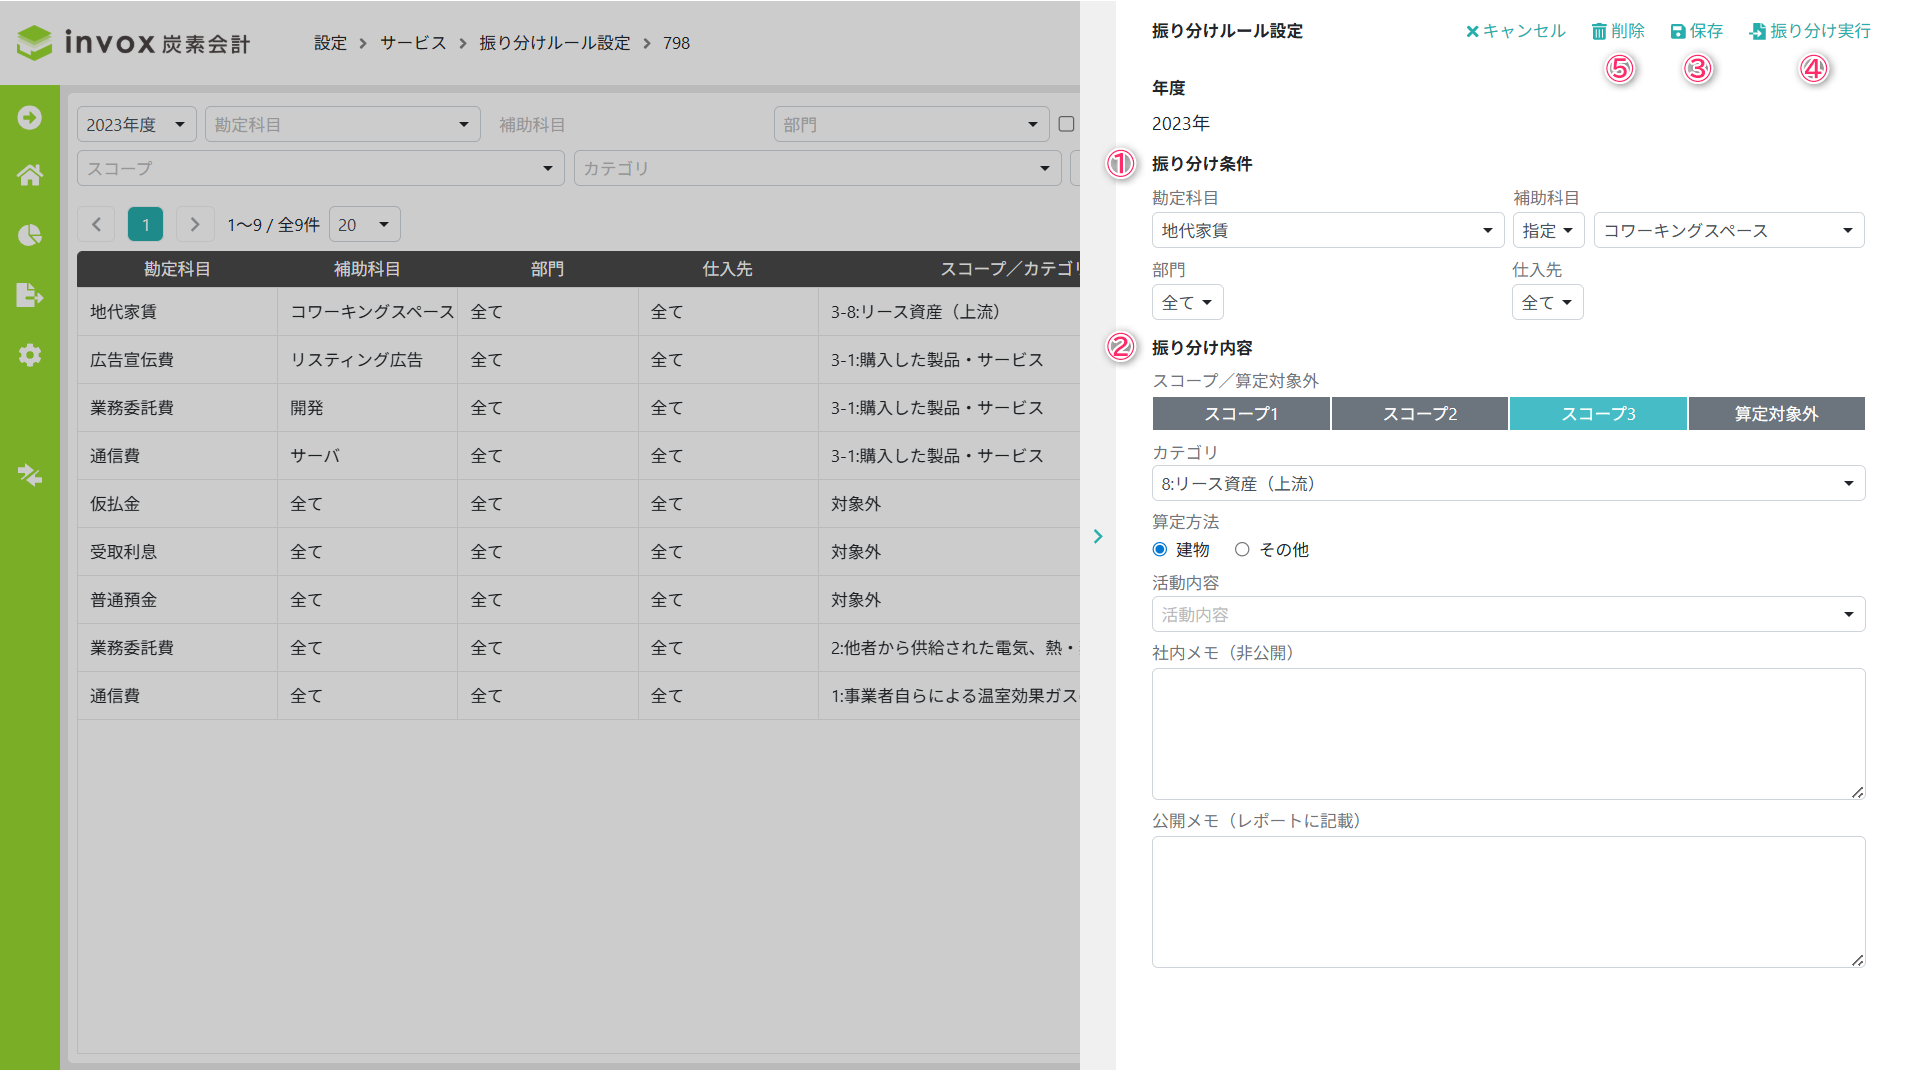Select その他 calculation method radio

pos(1242,549)
